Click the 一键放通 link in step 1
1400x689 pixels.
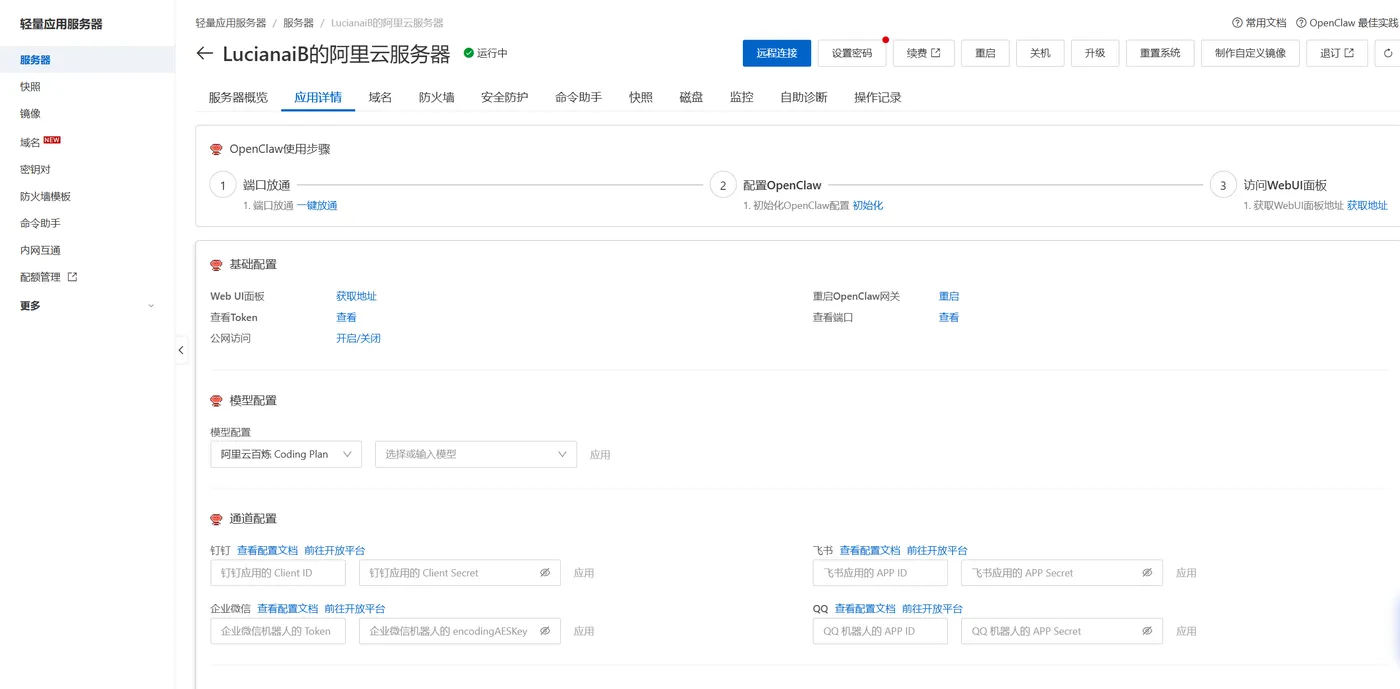pos(317,205)
